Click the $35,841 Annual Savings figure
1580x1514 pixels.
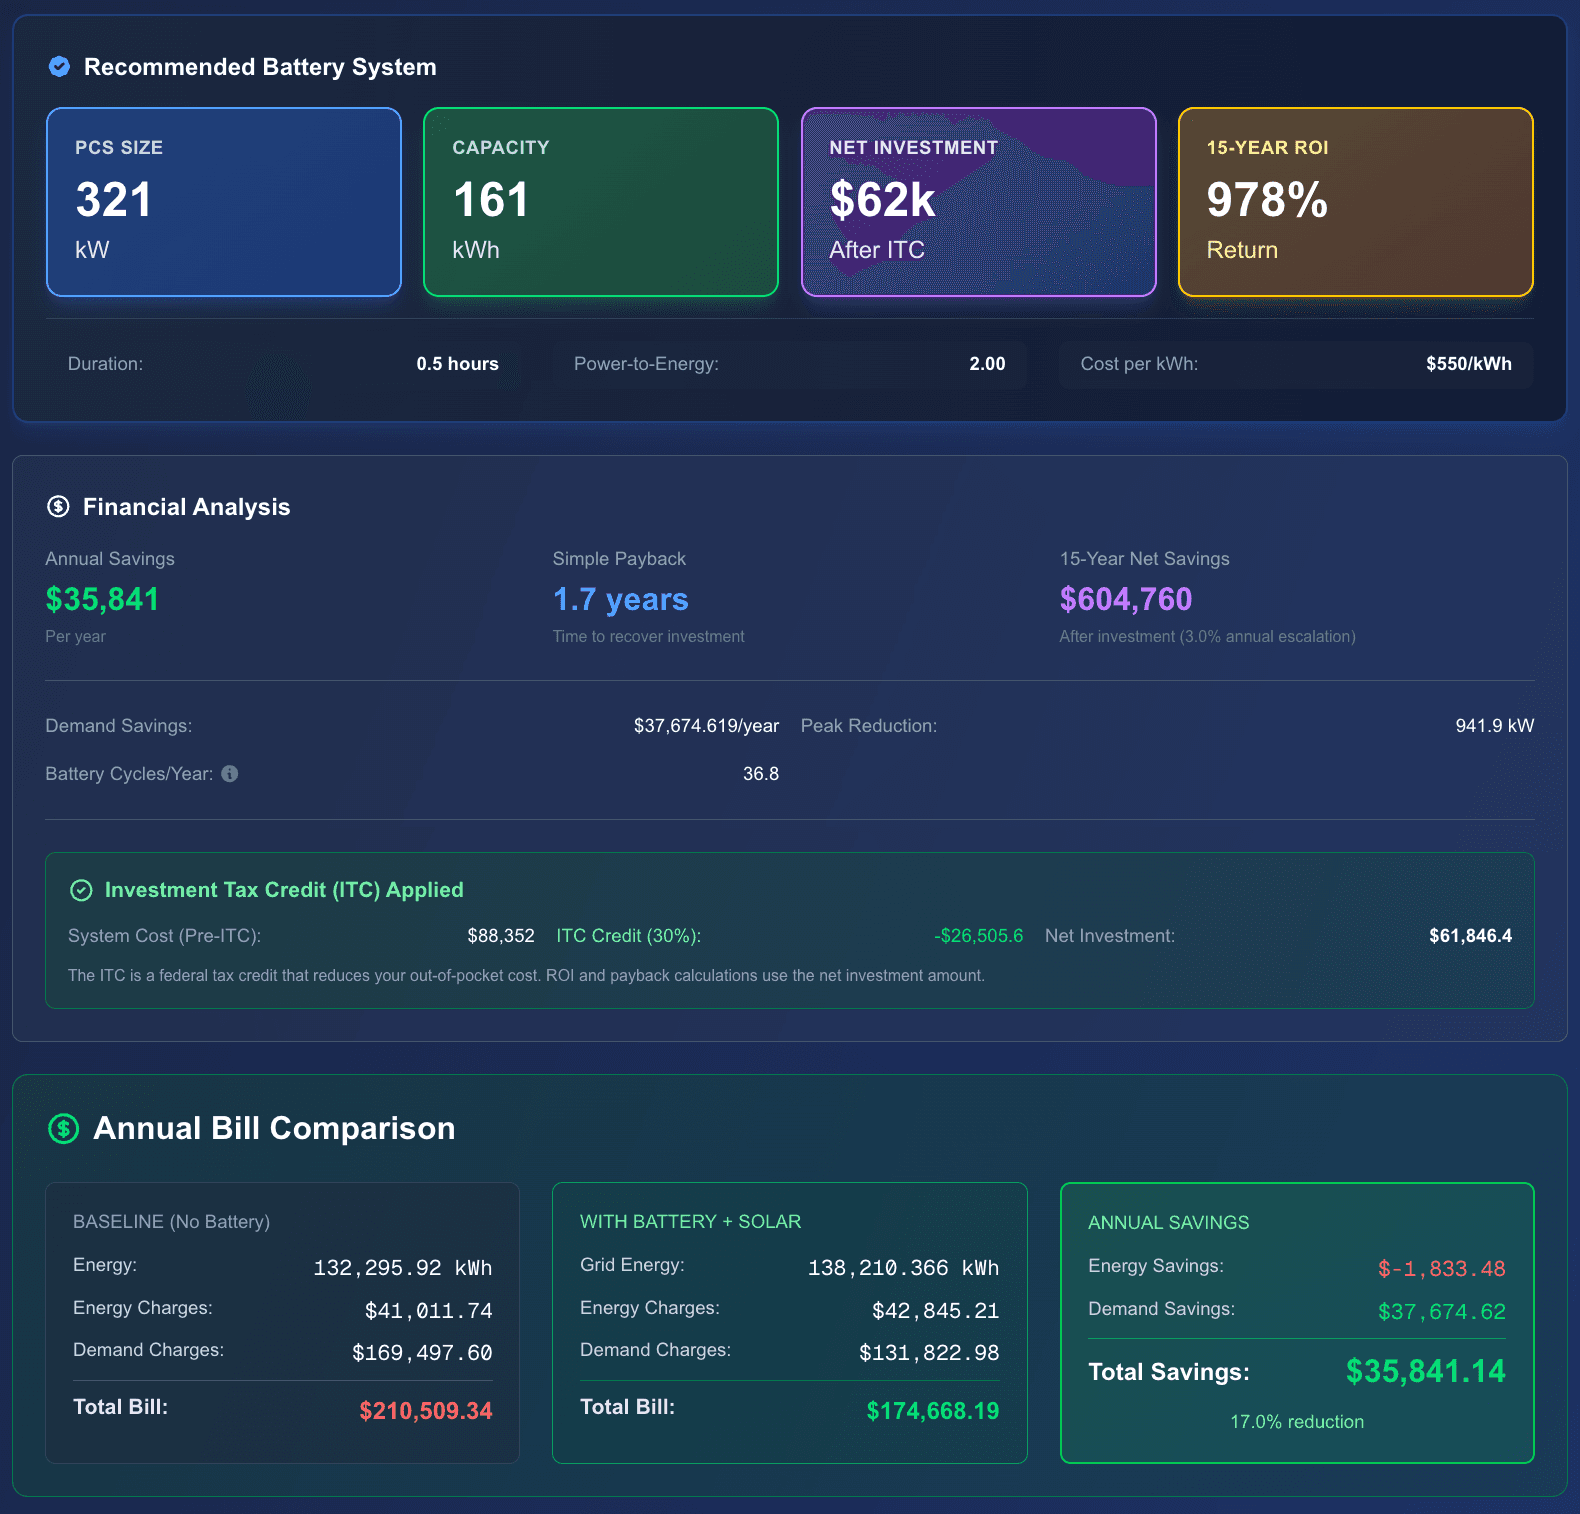coord(102,599)
